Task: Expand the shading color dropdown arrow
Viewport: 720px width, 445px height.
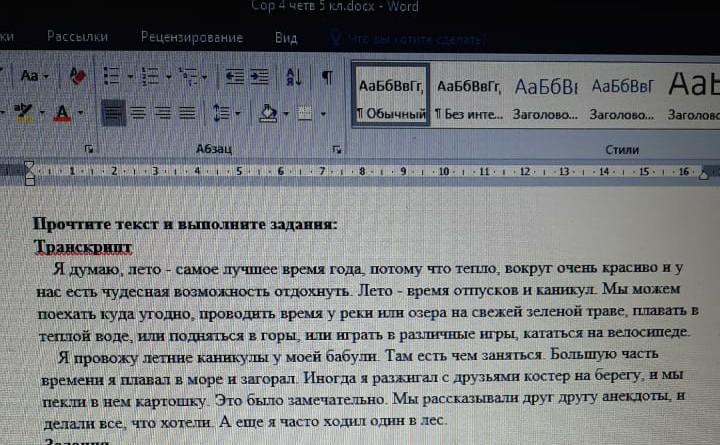Action: tap(286, 113)
